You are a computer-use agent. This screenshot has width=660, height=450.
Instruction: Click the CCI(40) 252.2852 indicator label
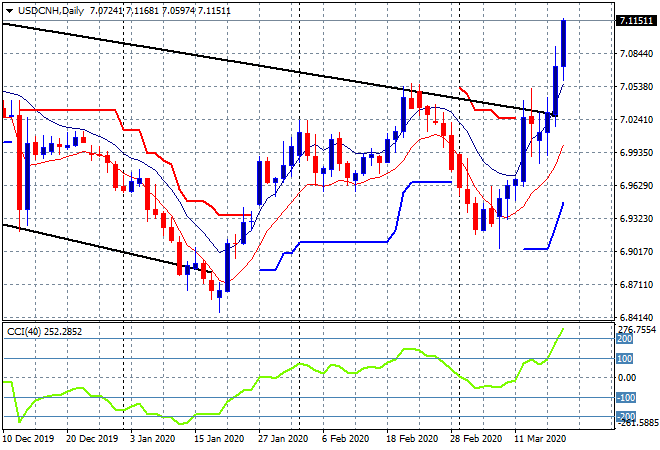[45, 332]
